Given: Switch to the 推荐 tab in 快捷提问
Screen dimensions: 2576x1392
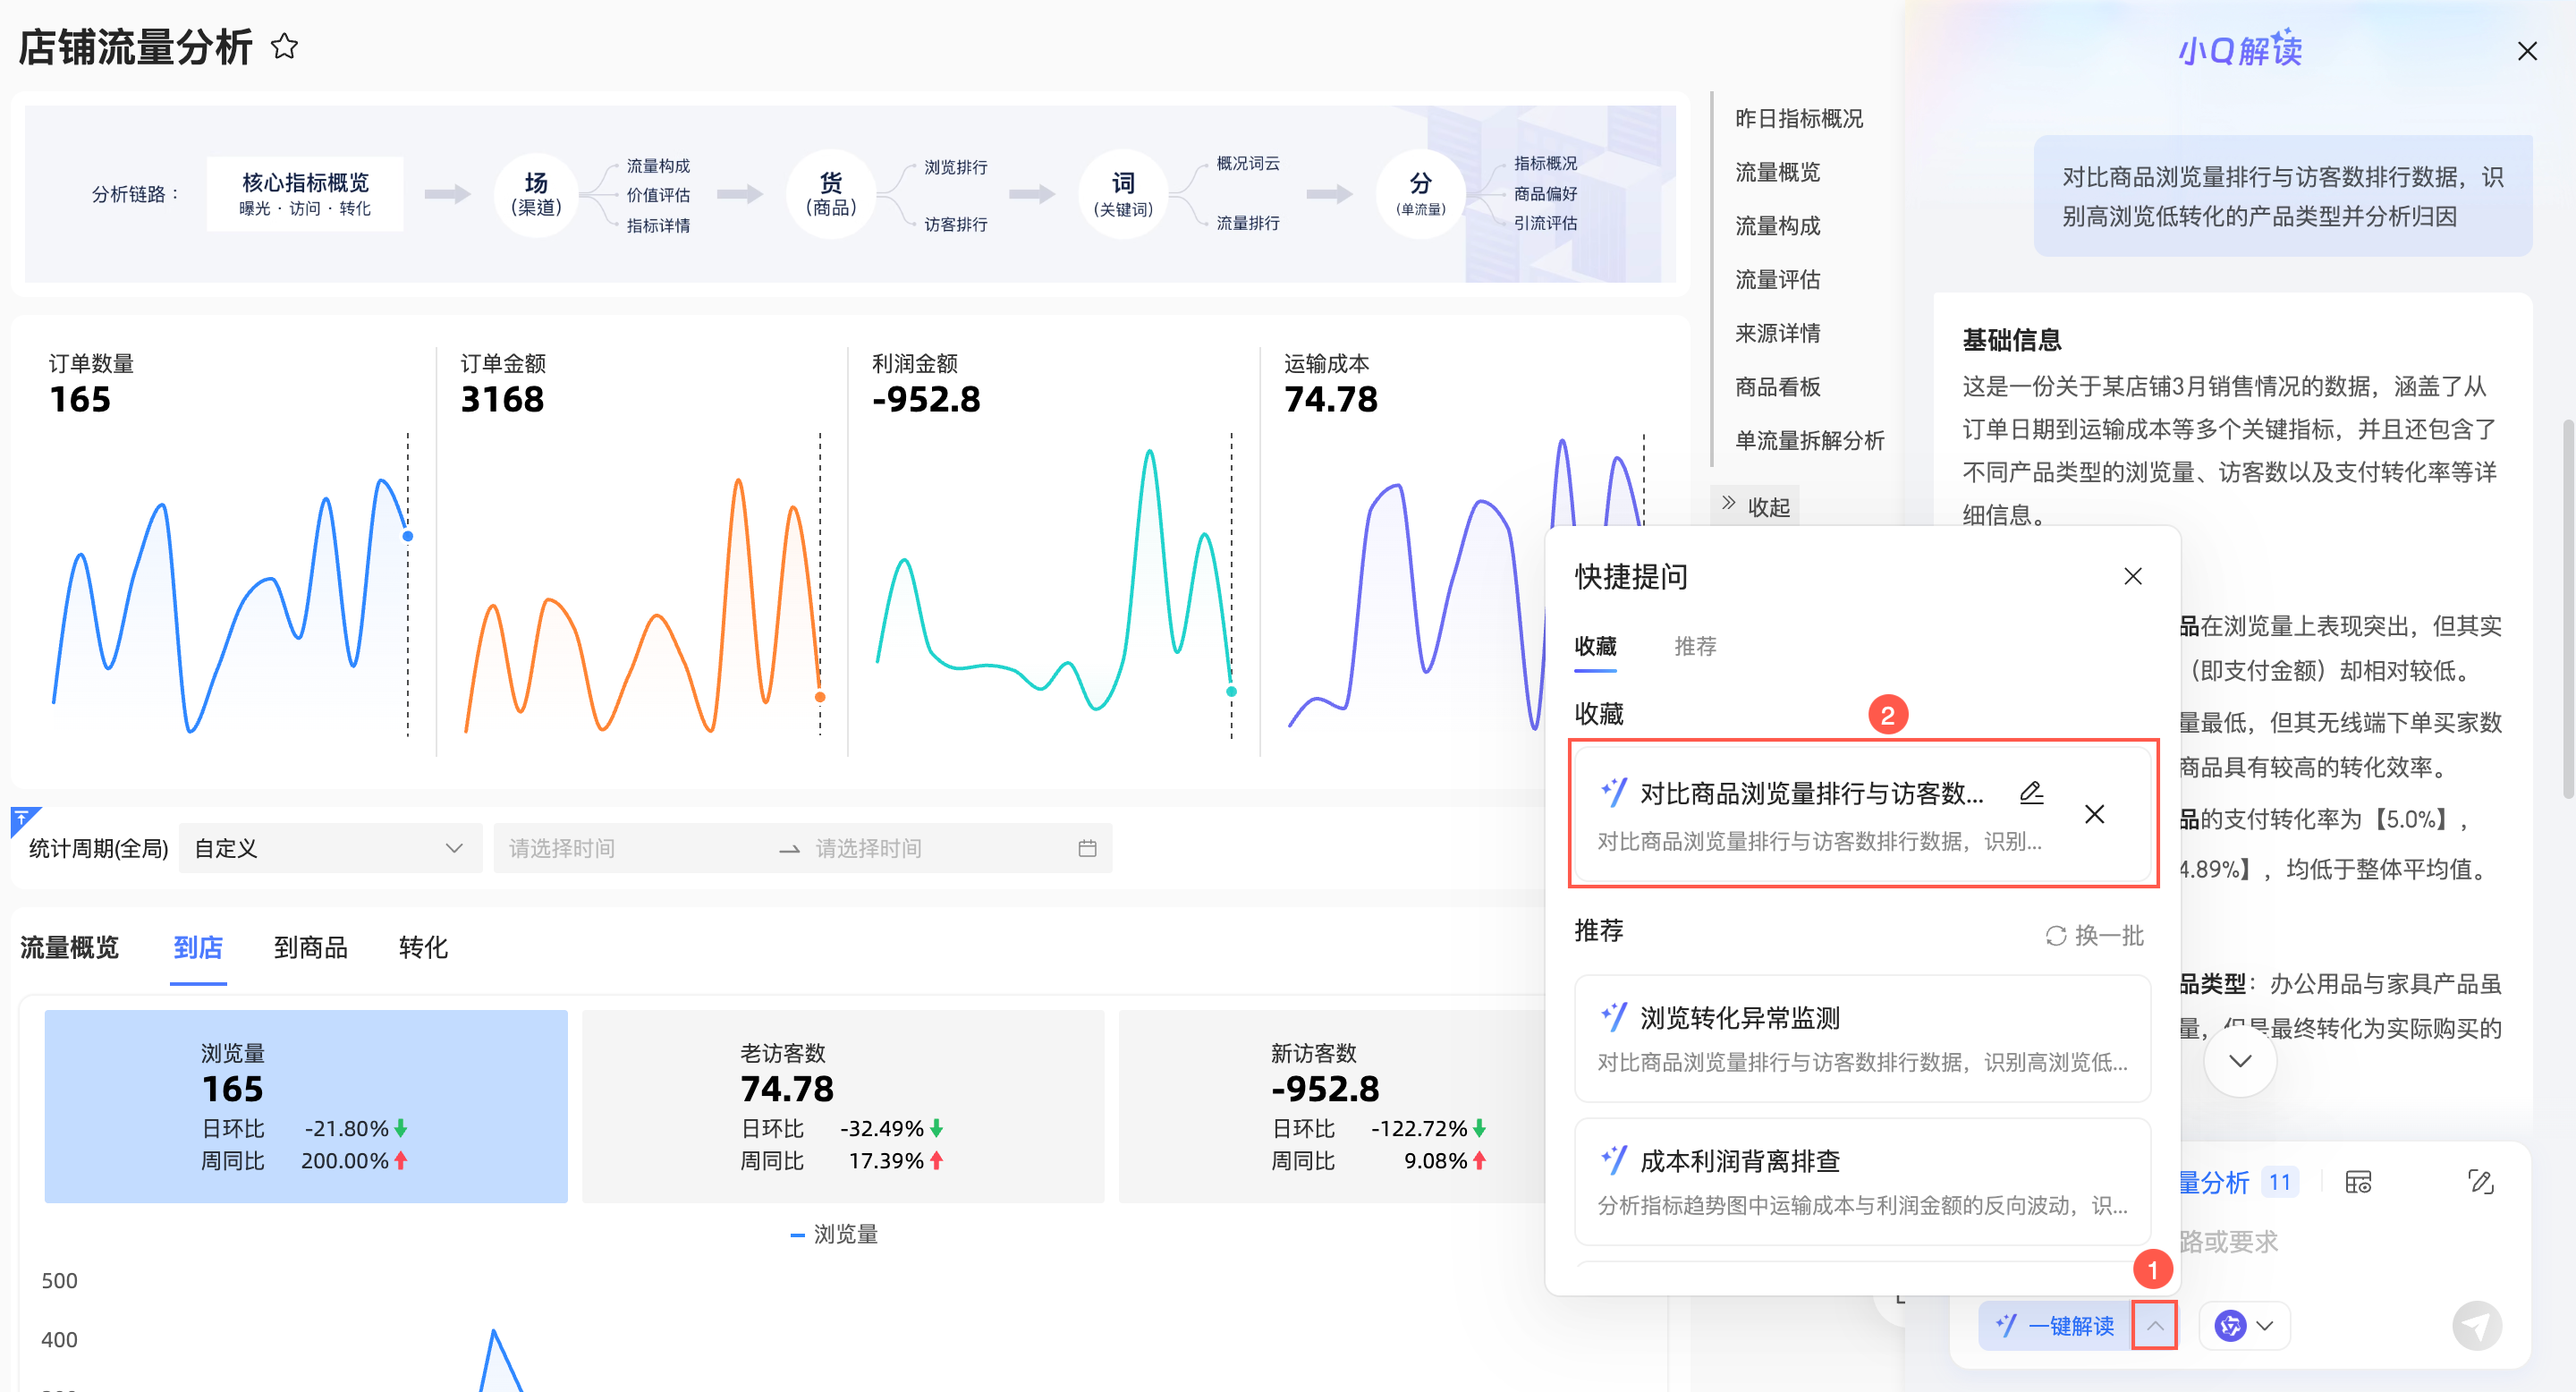Looking at the screenshot, I should pos(1695,646).
